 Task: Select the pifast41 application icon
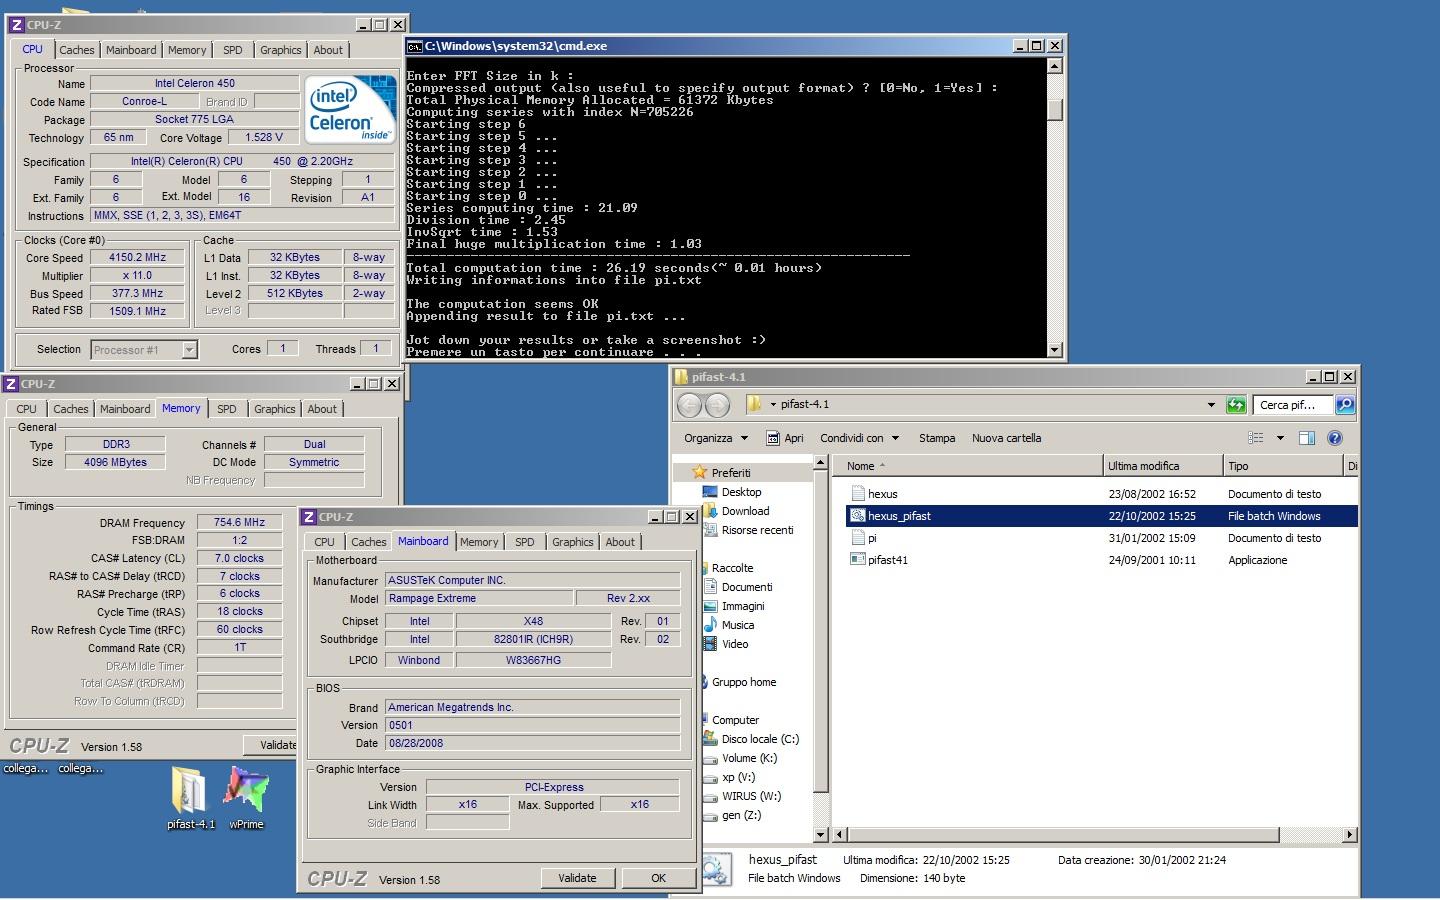[x=857, y=560]
